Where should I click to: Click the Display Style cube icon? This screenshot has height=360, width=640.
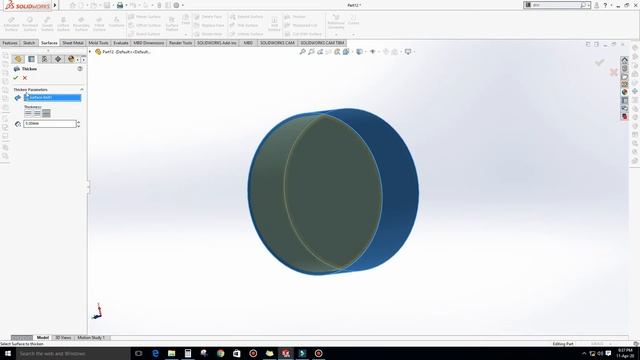pyautogui.click(x=359, y=52)
